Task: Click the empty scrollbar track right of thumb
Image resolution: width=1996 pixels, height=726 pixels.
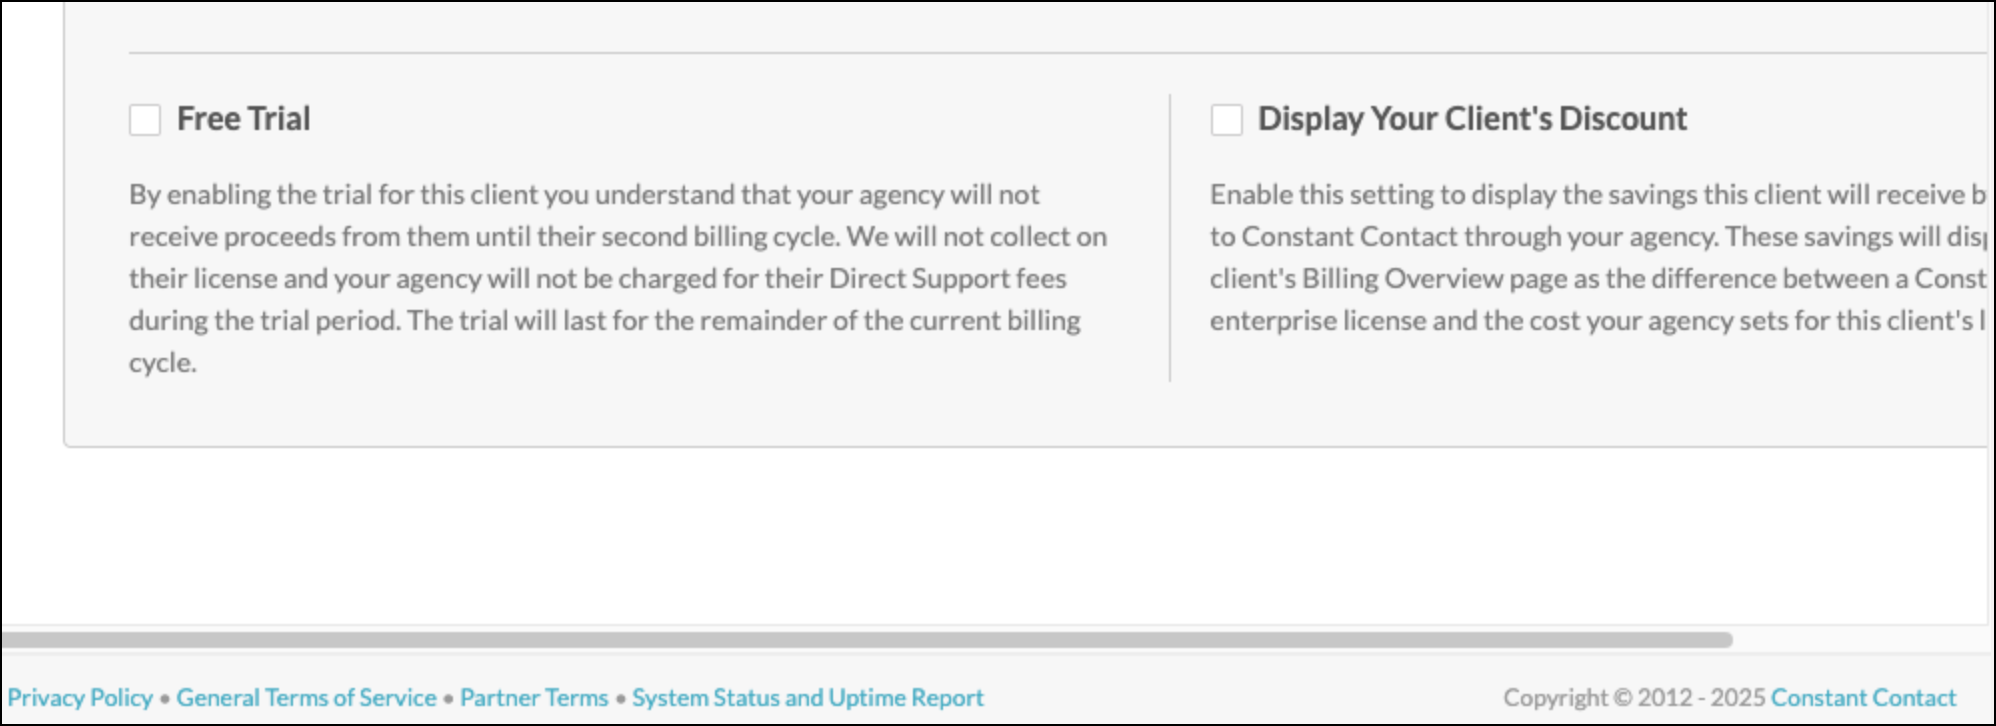Action: [1860, 639]
